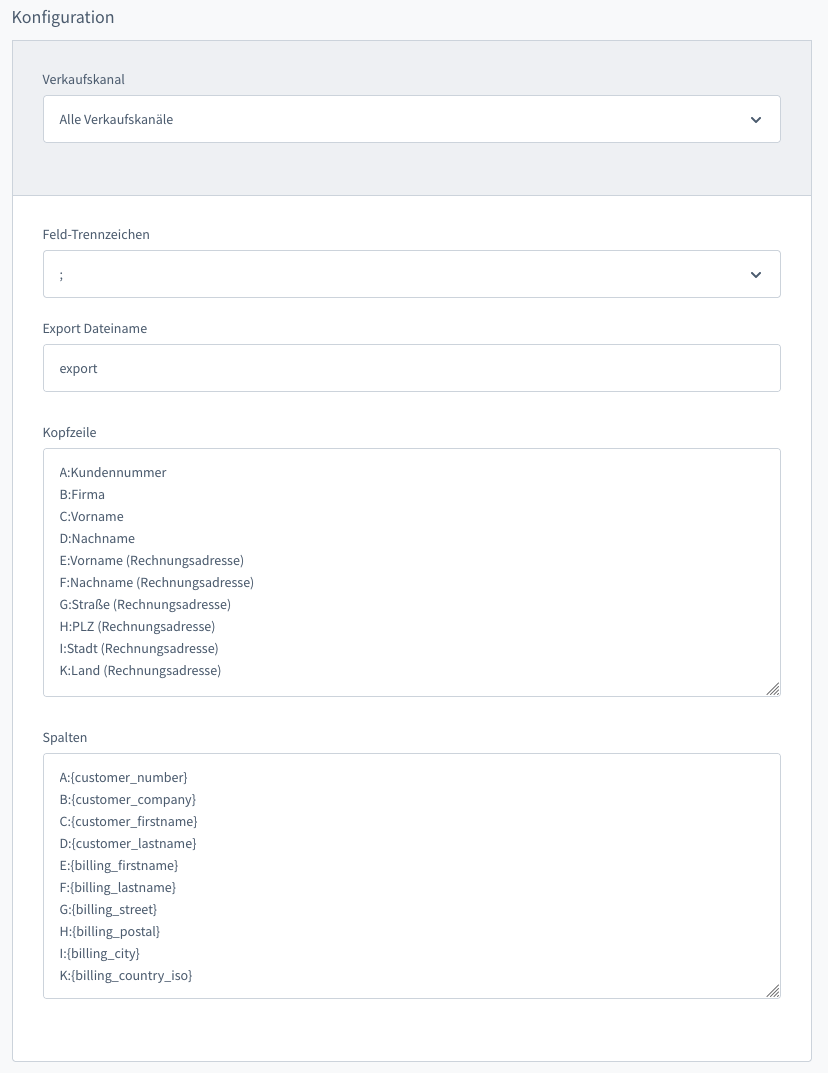
Task: Click the Spalten label
Action: pos(65,737)
